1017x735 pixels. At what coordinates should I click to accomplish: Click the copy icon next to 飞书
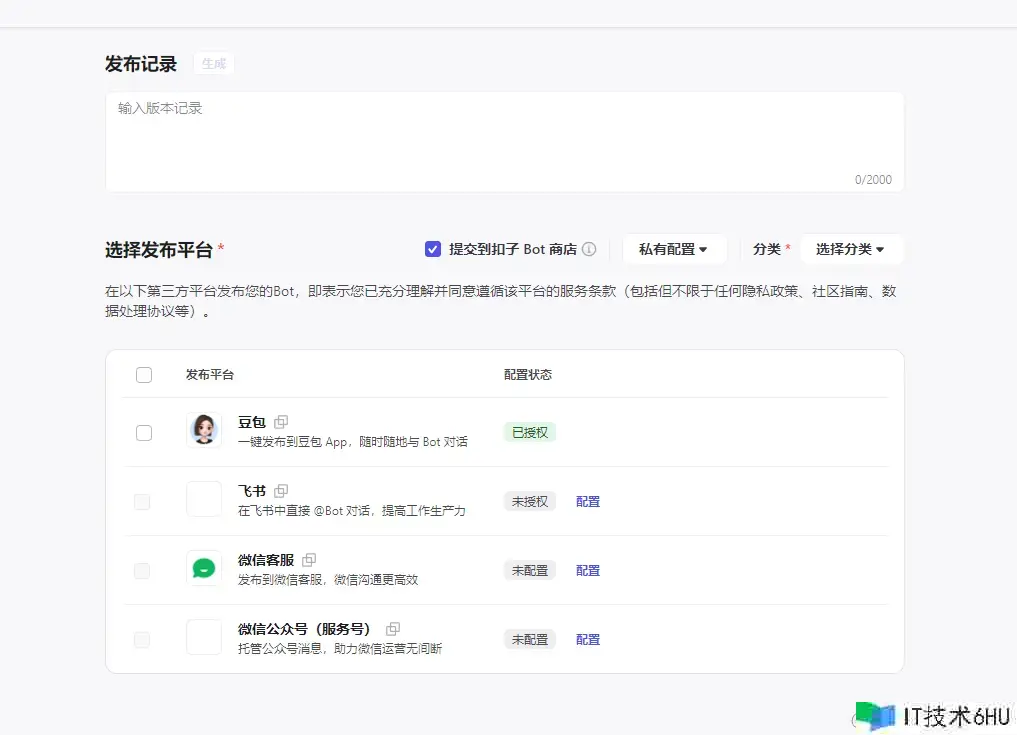[x=281, y=491]
